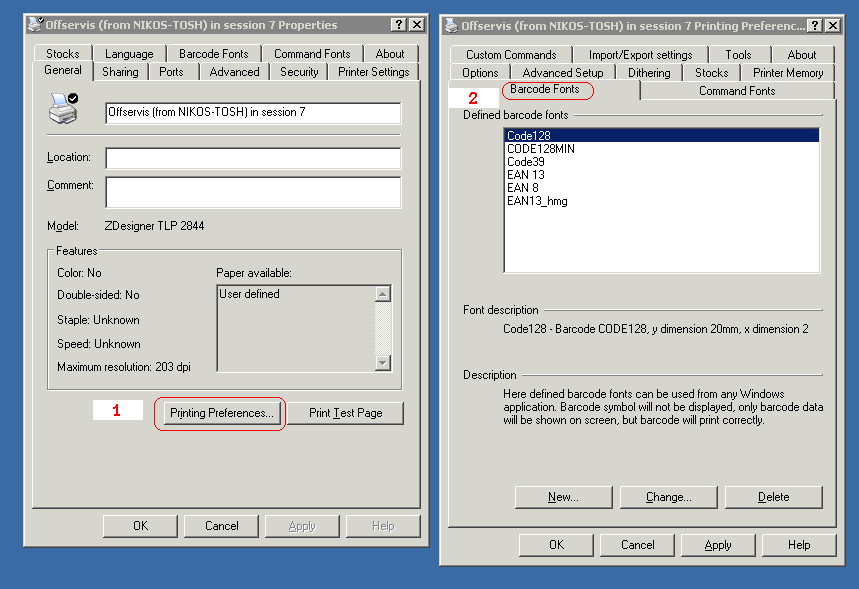Open the Dithering tab
This screenshot has width=859, height=589.
pos(649,73)
